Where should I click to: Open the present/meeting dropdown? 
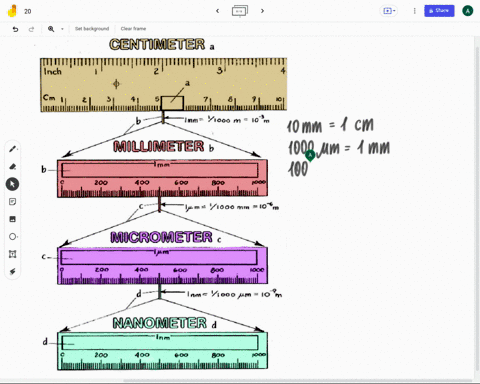pos(389,11)
